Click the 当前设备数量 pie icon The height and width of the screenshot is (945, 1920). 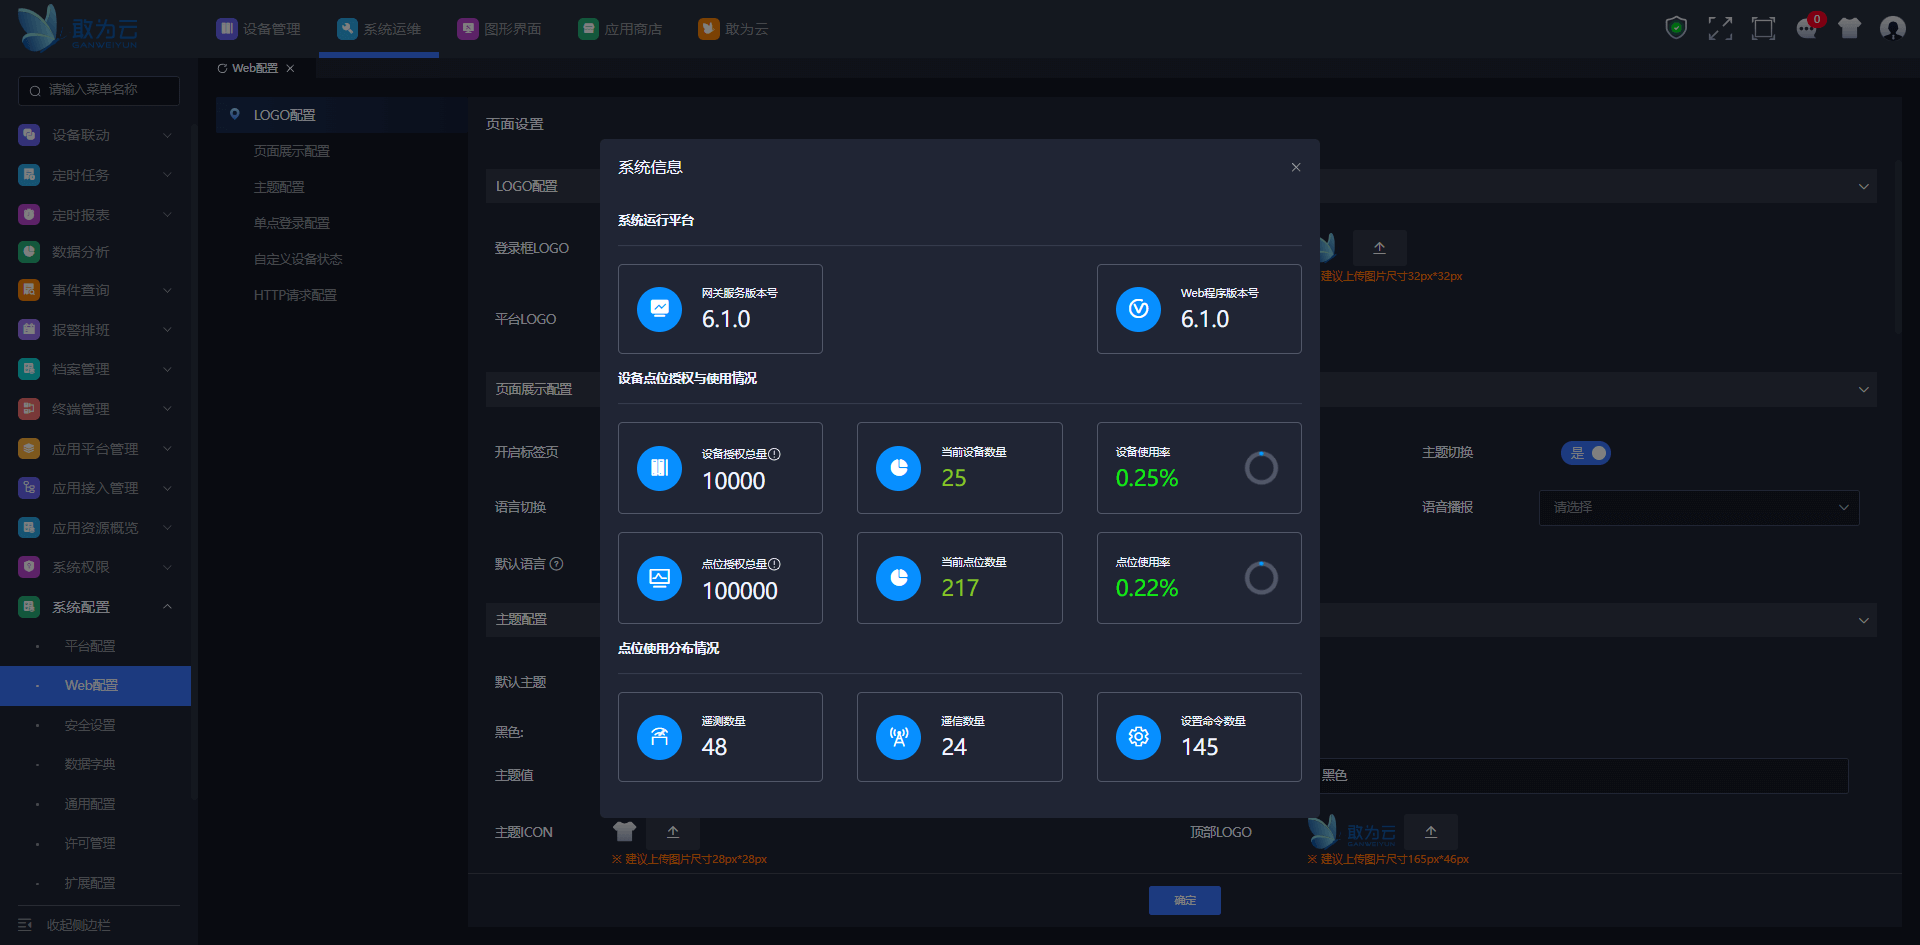click(898, 468)
